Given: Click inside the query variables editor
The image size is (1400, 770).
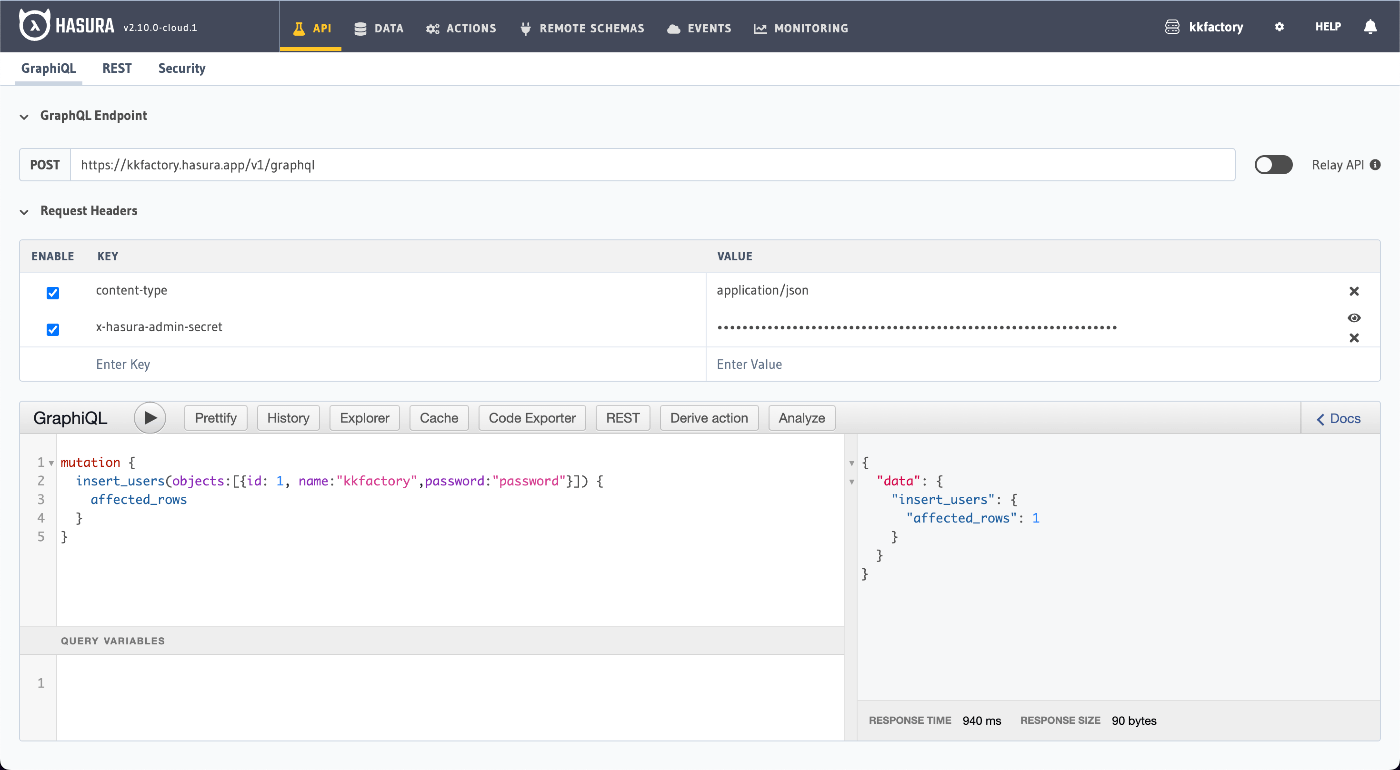Looking at the screenshot, I should point(450,697).
